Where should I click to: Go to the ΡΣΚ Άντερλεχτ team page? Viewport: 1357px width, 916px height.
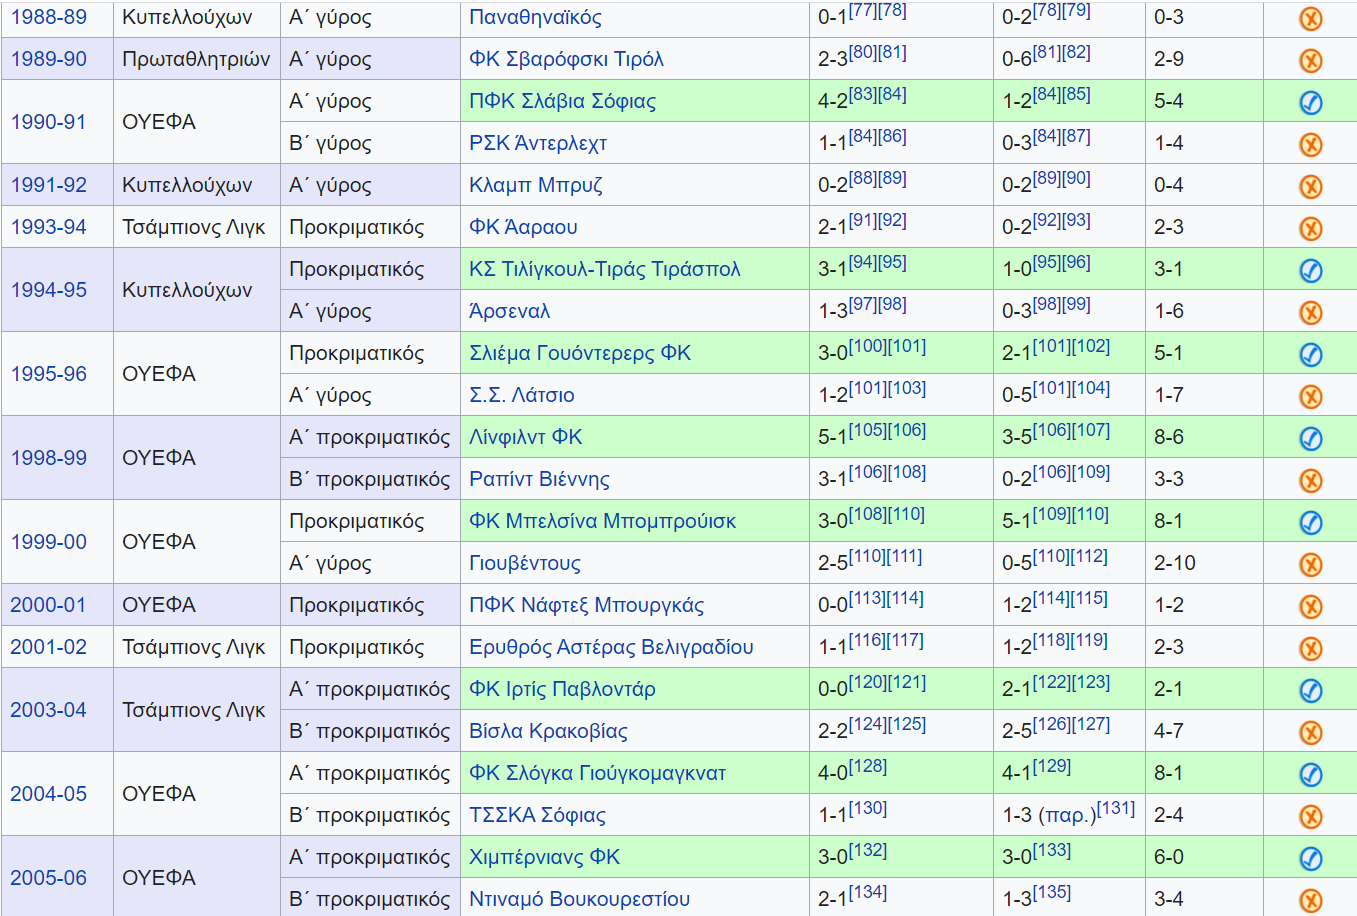tap(538, 143)
